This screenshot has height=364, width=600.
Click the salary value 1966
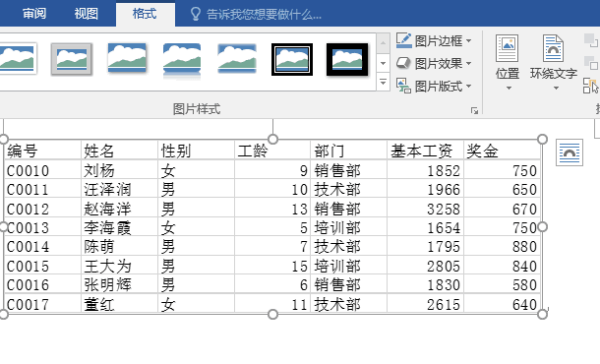[x=443, y=190]
